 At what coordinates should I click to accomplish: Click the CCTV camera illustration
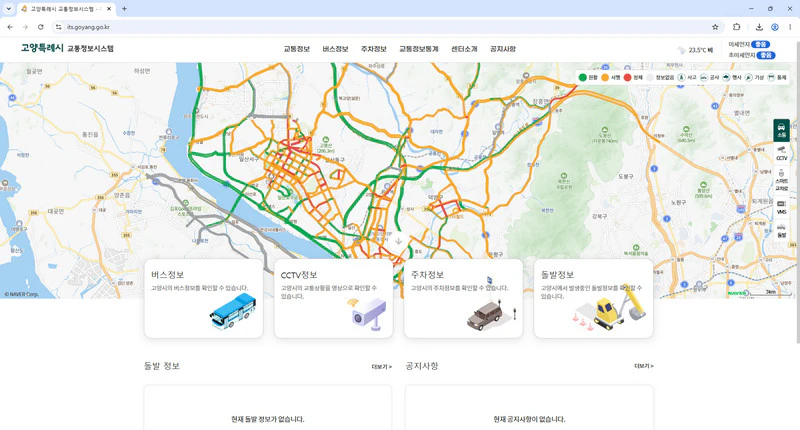tap(368, 312)
